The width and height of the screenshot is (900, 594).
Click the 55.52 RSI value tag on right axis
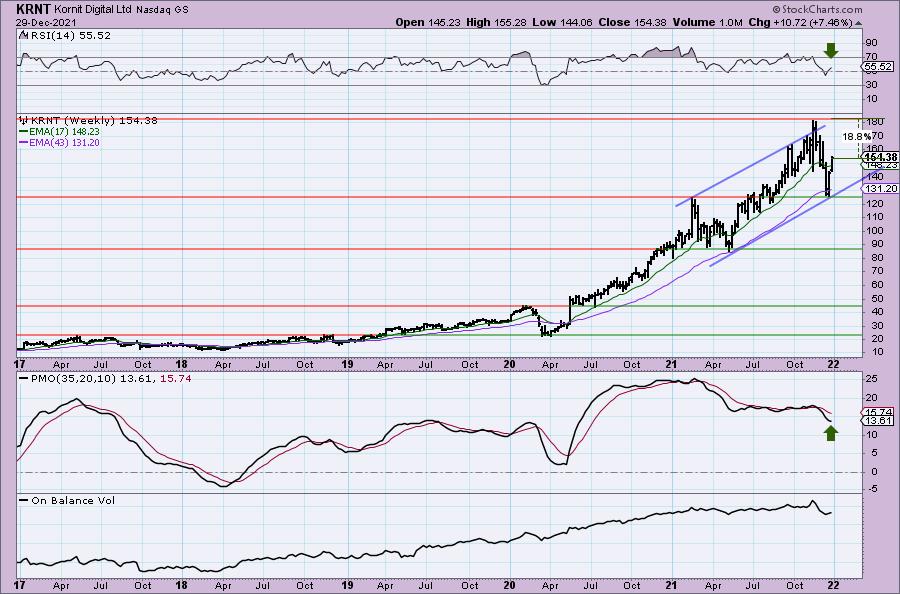point(878,67)
